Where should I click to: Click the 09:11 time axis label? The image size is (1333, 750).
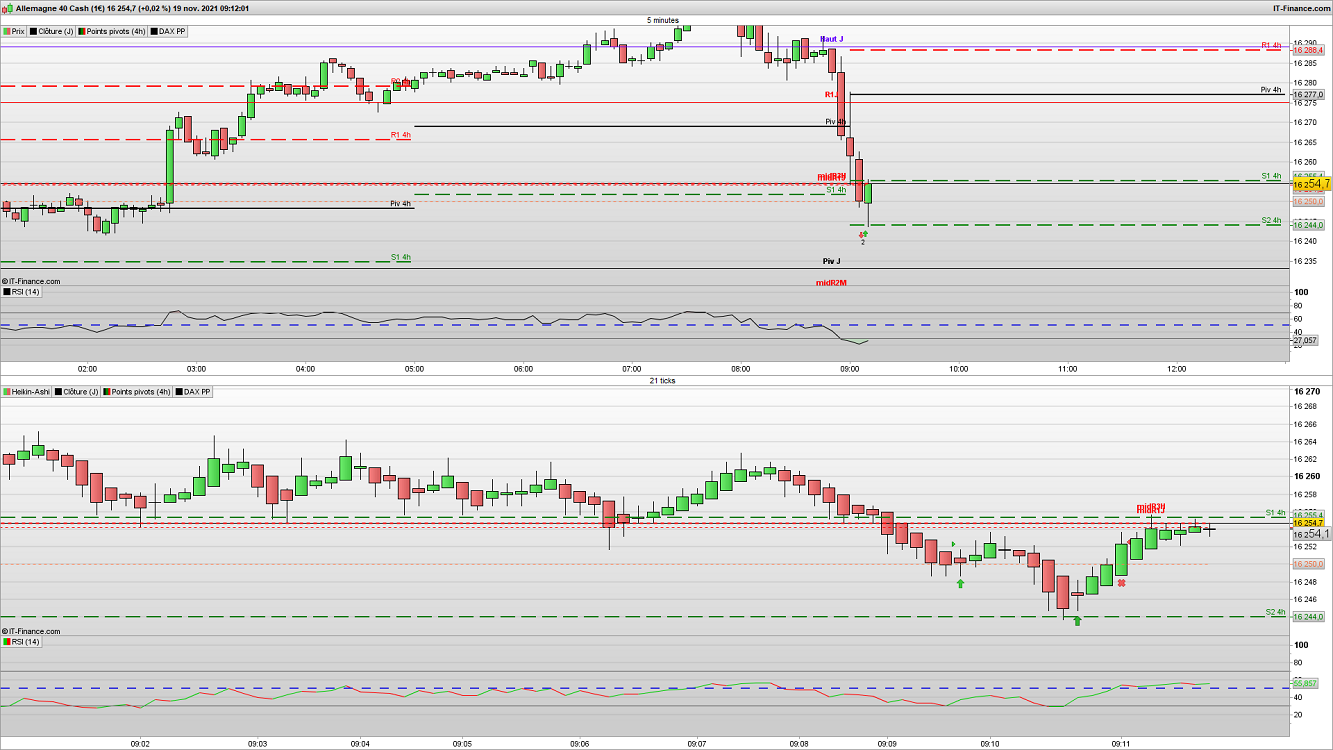1120,744
